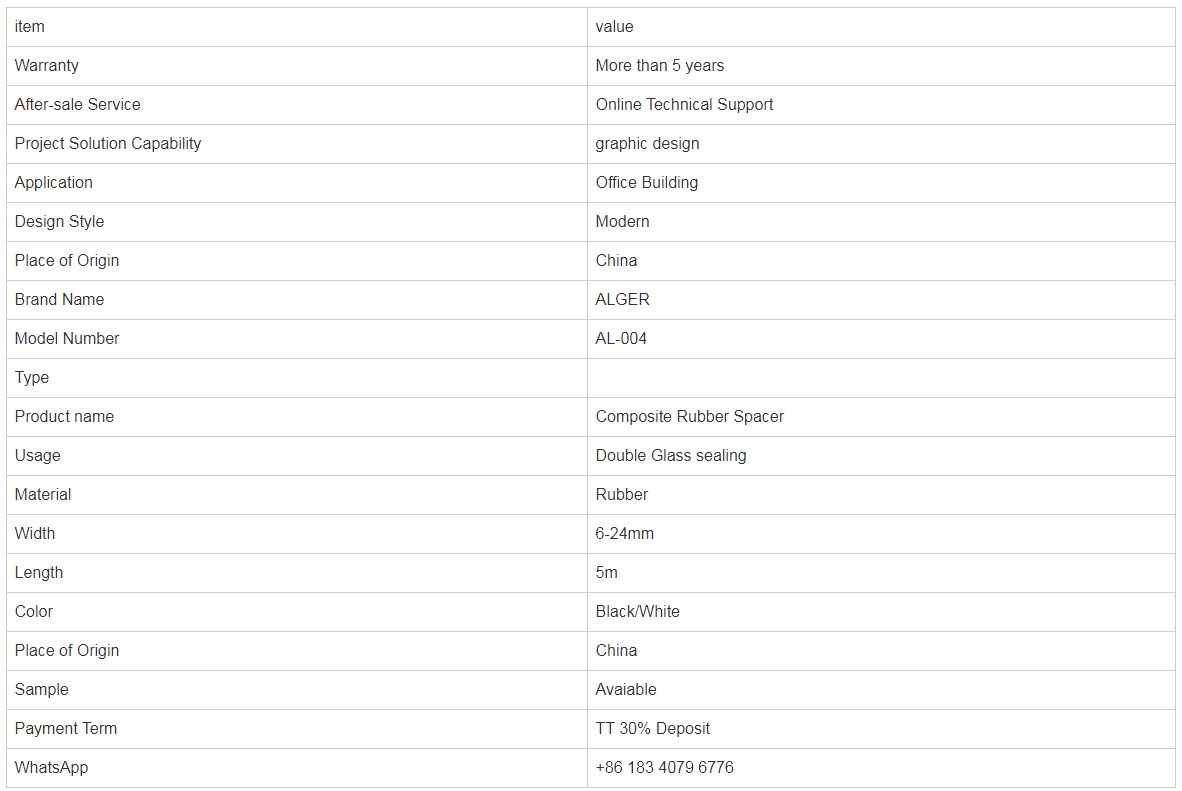
Task: Select the 'Rubber' material value
Action: [x=622, y=495]
